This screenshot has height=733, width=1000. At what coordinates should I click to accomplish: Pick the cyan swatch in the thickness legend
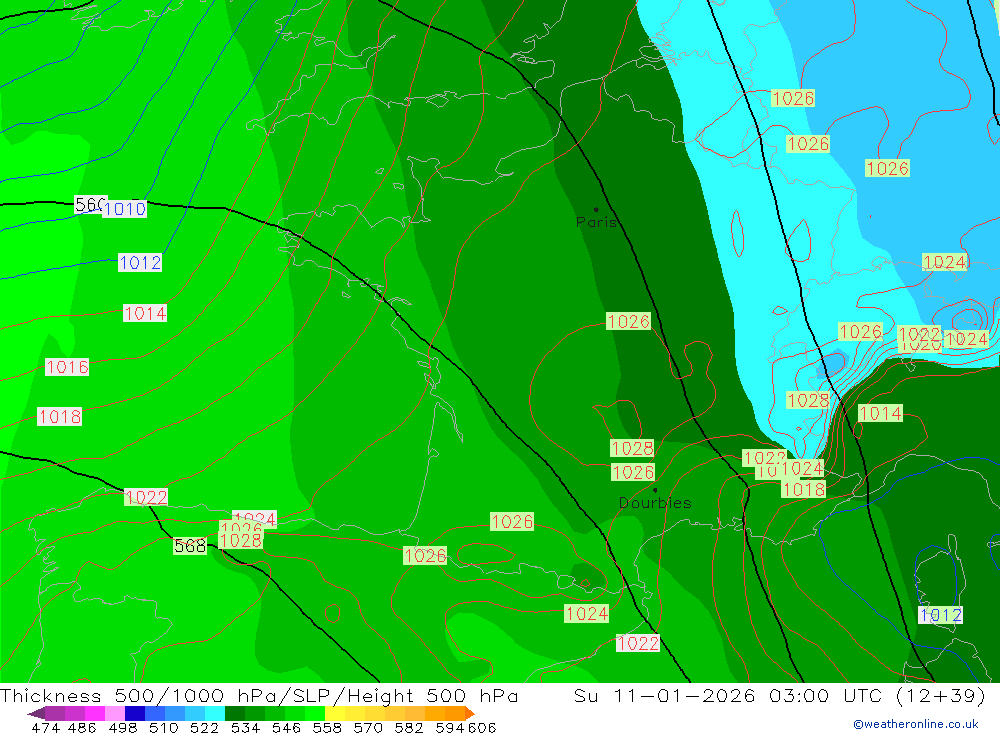pyautogui.click(x=215, y=713)
